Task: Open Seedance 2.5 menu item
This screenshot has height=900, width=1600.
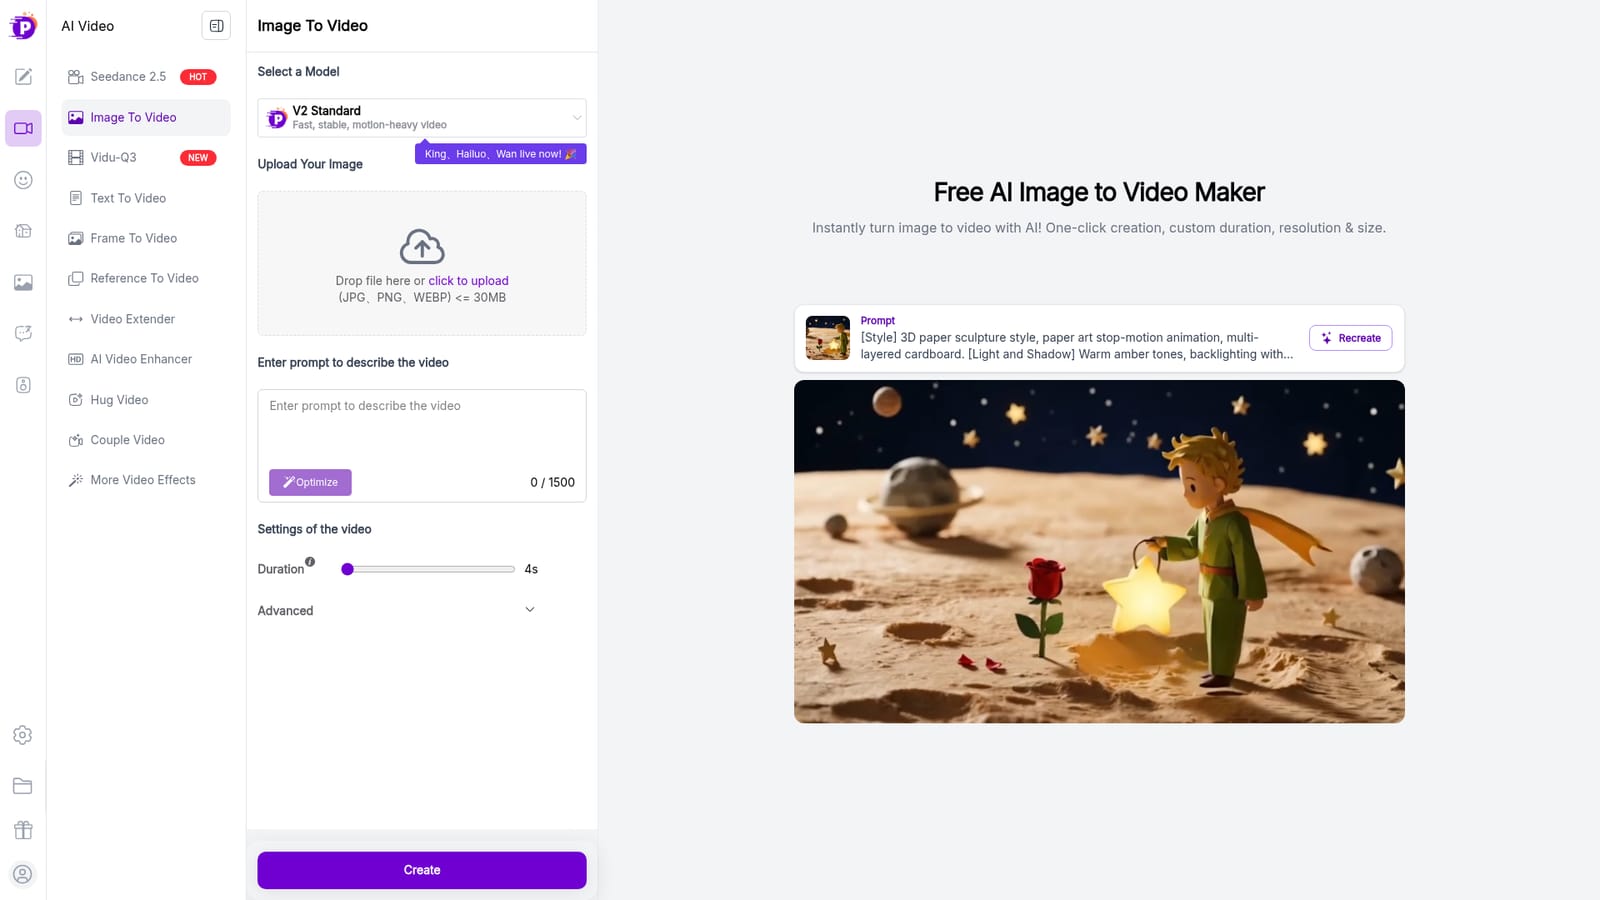Action: coord(146,77)
